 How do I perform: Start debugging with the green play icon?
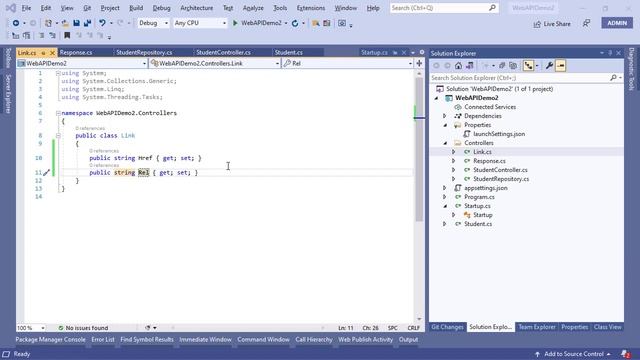coord(235,23)
